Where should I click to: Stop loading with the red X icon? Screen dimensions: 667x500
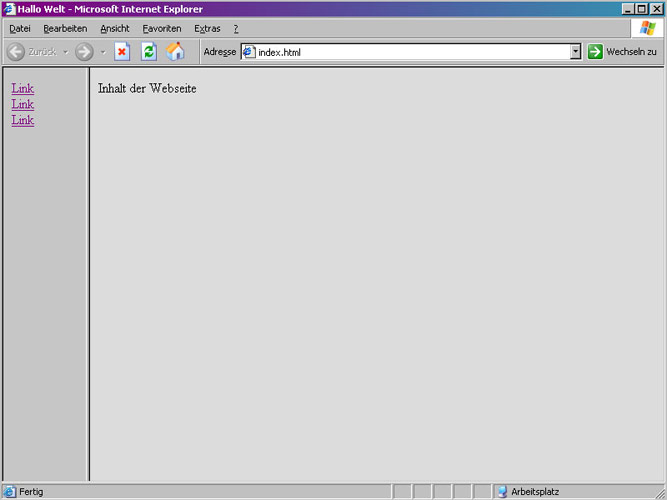pyautogui.click(x=122, y=52)
